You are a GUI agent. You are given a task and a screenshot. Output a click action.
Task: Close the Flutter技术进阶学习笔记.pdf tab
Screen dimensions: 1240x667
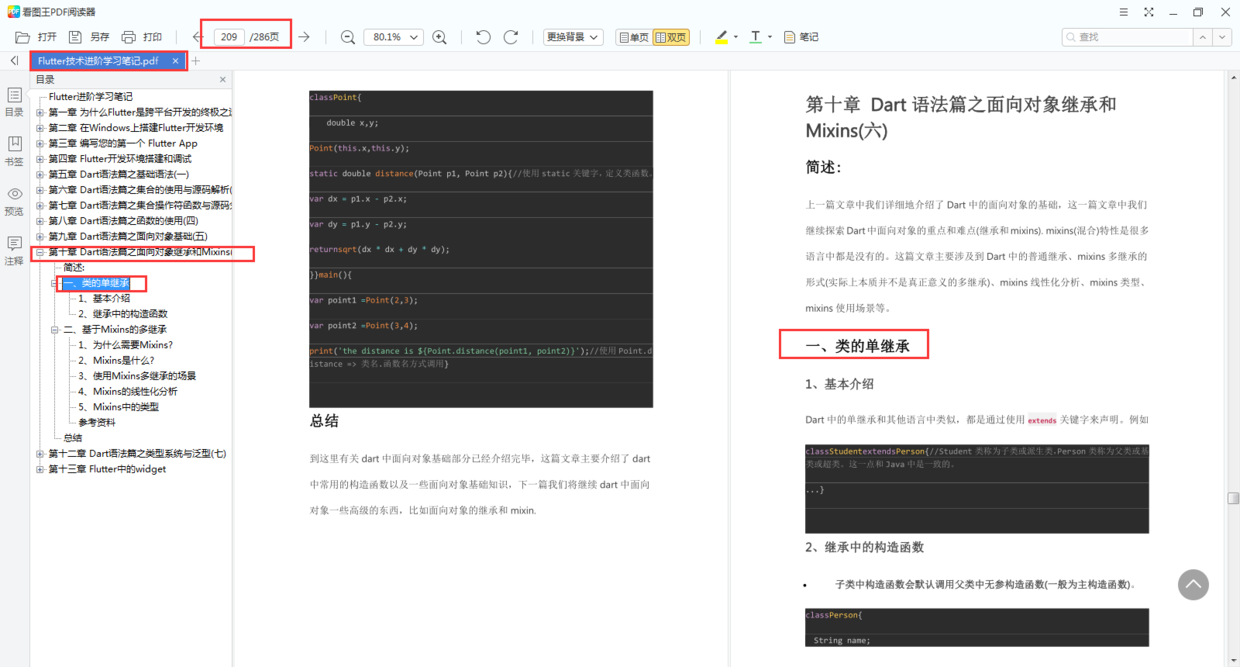(x=175, y=61)
